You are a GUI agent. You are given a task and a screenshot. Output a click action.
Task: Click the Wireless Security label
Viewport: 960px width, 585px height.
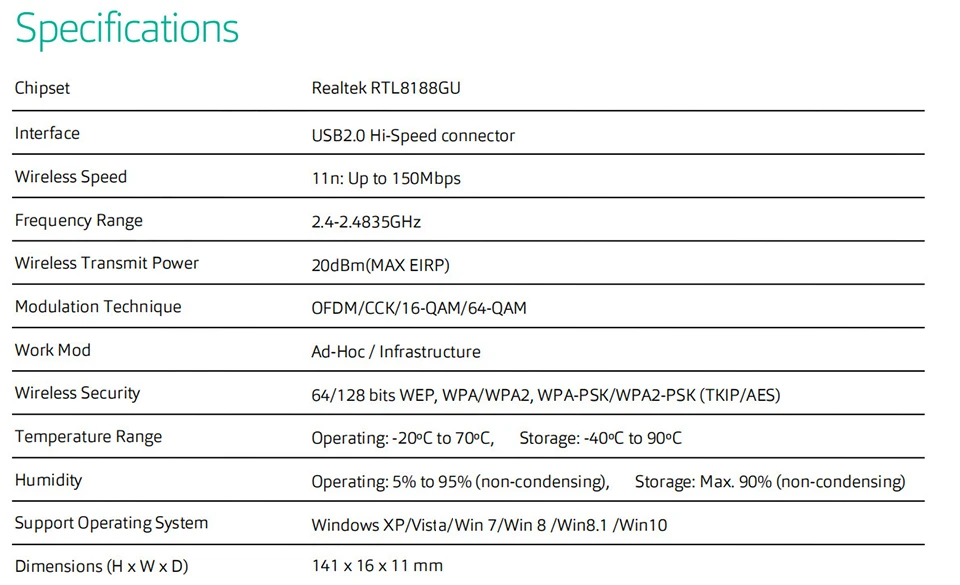pyautogui.click(x=77, y=393)
